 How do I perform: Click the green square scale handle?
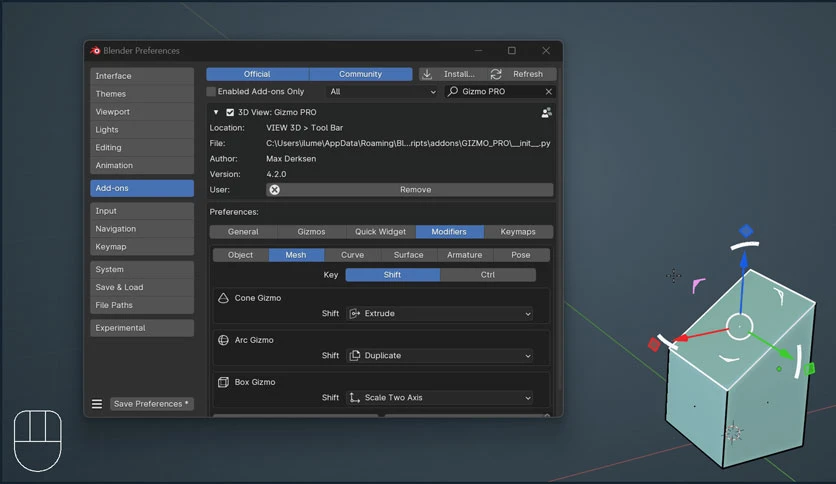pyautogui.click(x=810, y=368)
